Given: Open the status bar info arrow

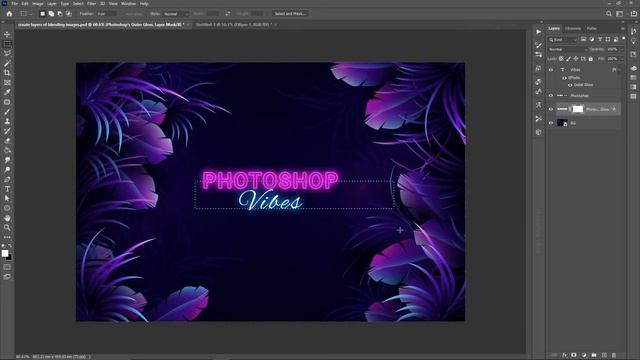Looking at the screenshot, I should pyautogui.click(x=90, y=357).
